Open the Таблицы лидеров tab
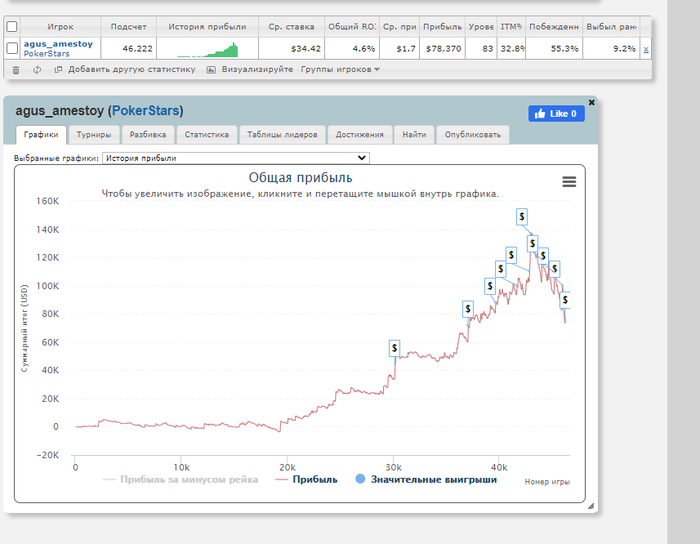 (x=282, y=135)
